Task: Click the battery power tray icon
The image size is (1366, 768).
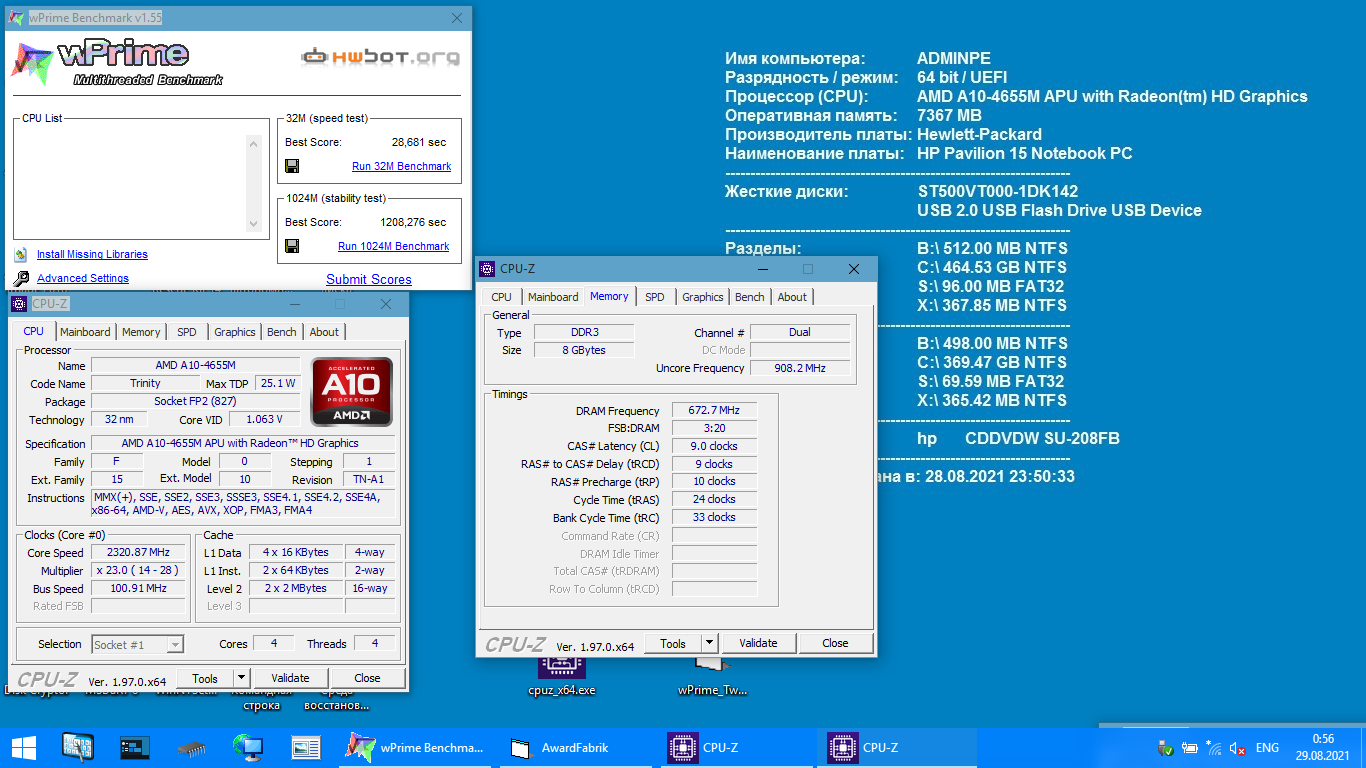Action: click(x=1190, y=748)
